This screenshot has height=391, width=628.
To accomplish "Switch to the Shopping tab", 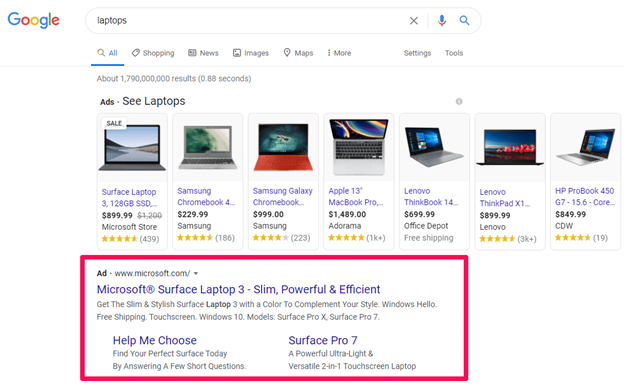I will pyautogui.click(x=153, y=53).
